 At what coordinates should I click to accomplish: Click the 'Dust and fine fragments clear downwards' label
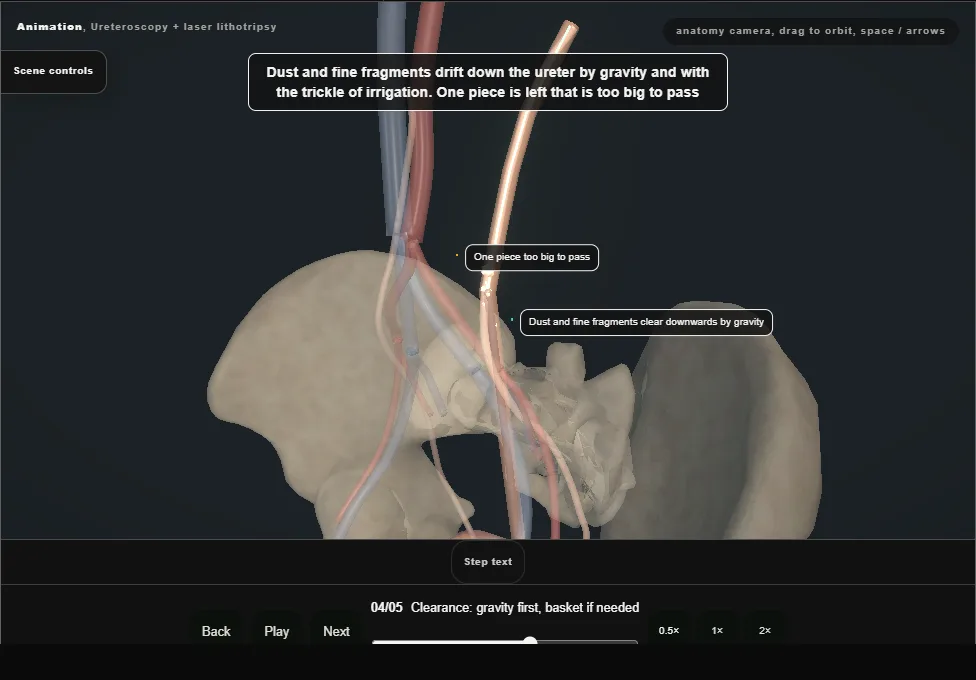pyautogui.click(x=646, y=322)
